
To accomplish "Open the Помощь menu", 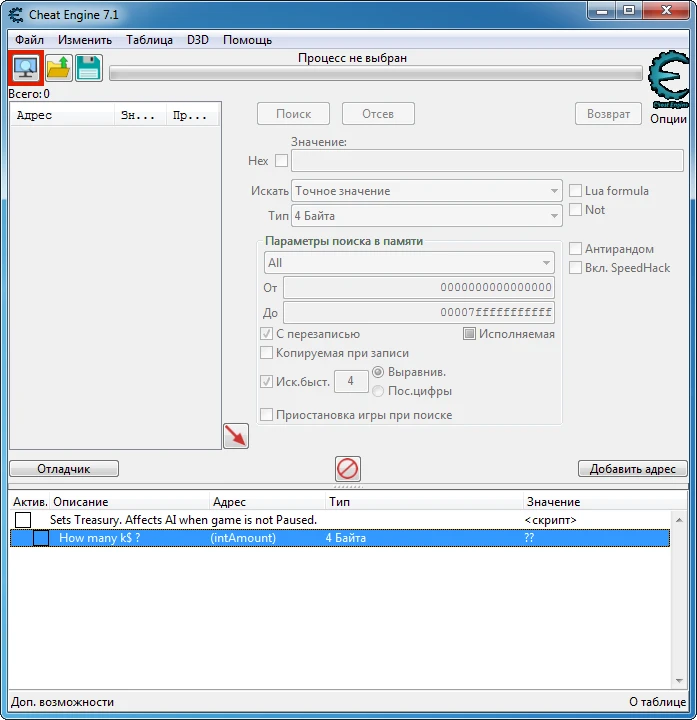I will click(247, 40).
